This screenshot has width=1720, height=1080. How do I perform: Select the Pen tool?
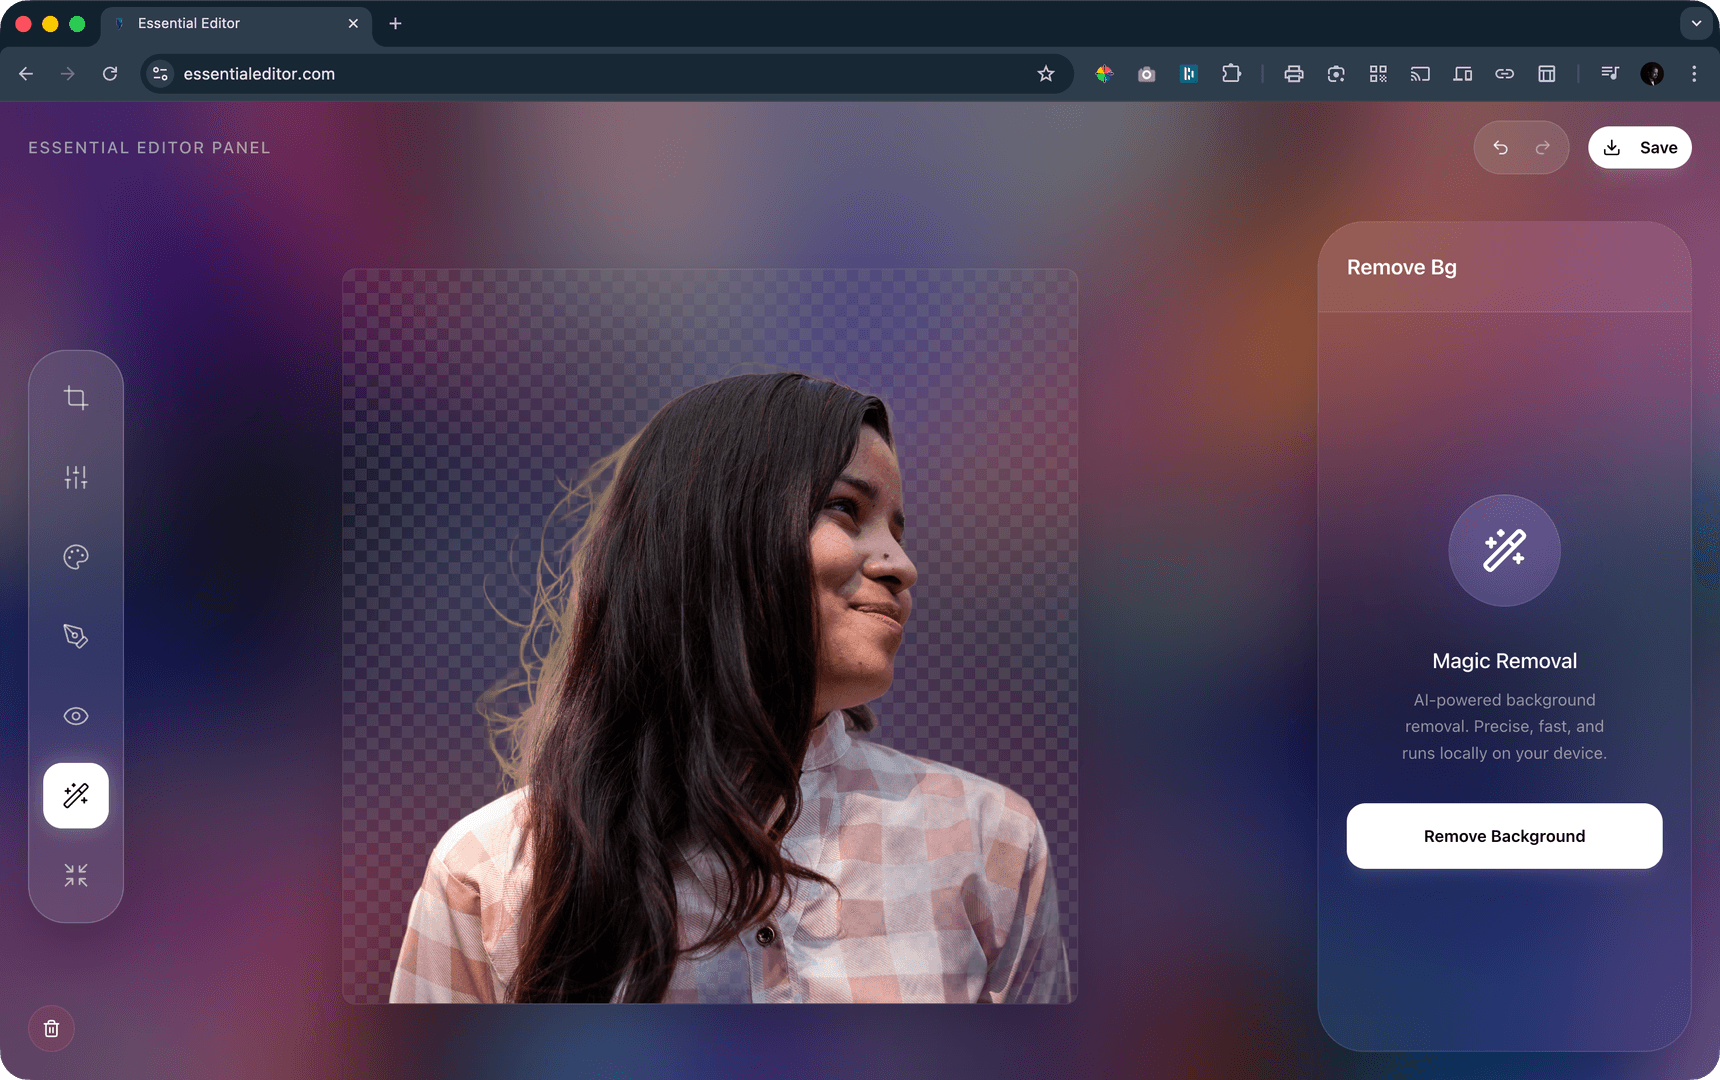point(76,636)
